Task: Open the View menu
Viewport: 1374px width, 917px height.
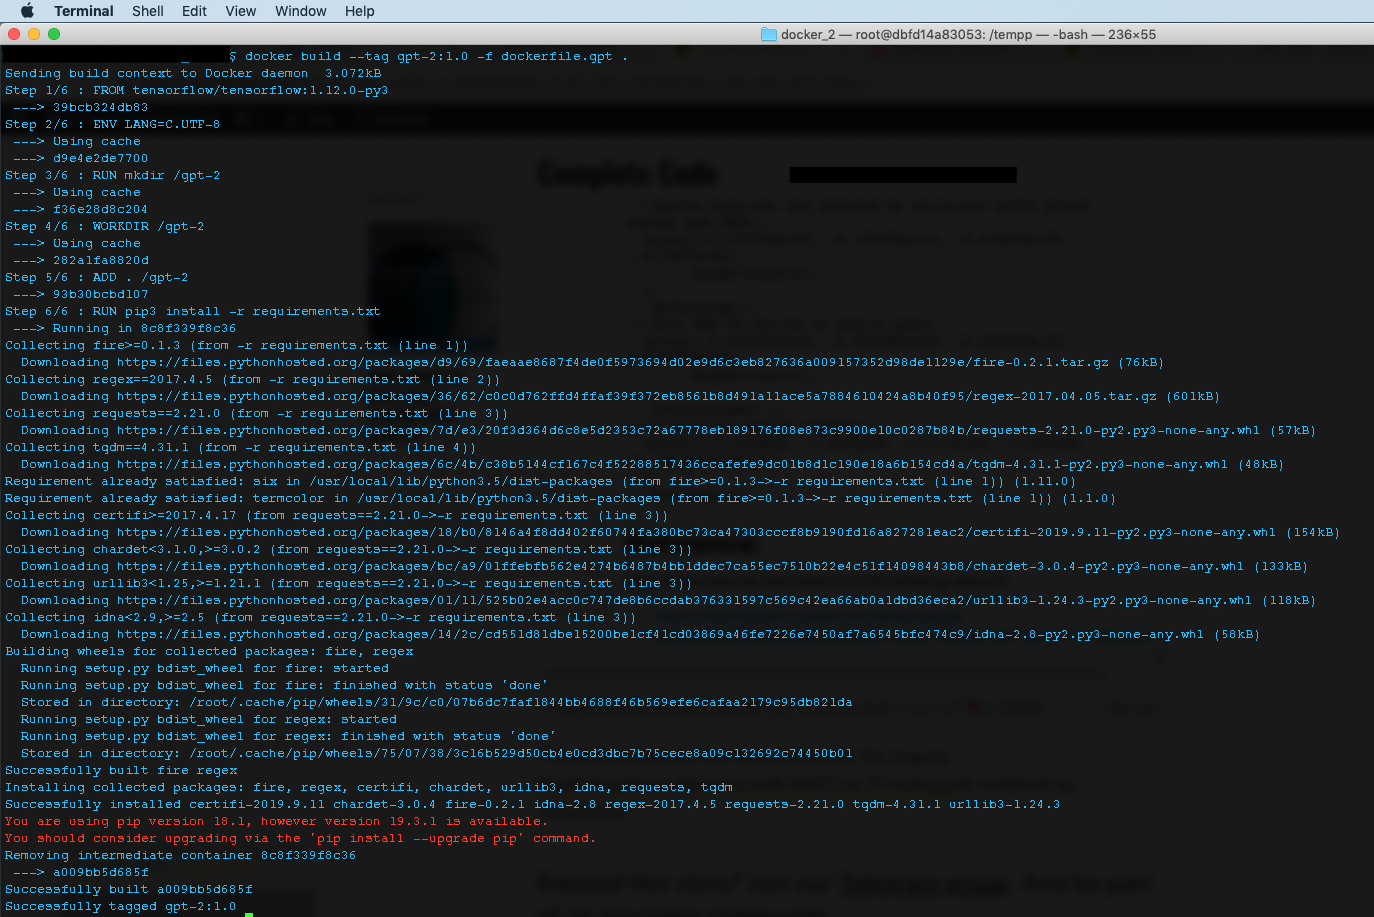Action: 240,11
